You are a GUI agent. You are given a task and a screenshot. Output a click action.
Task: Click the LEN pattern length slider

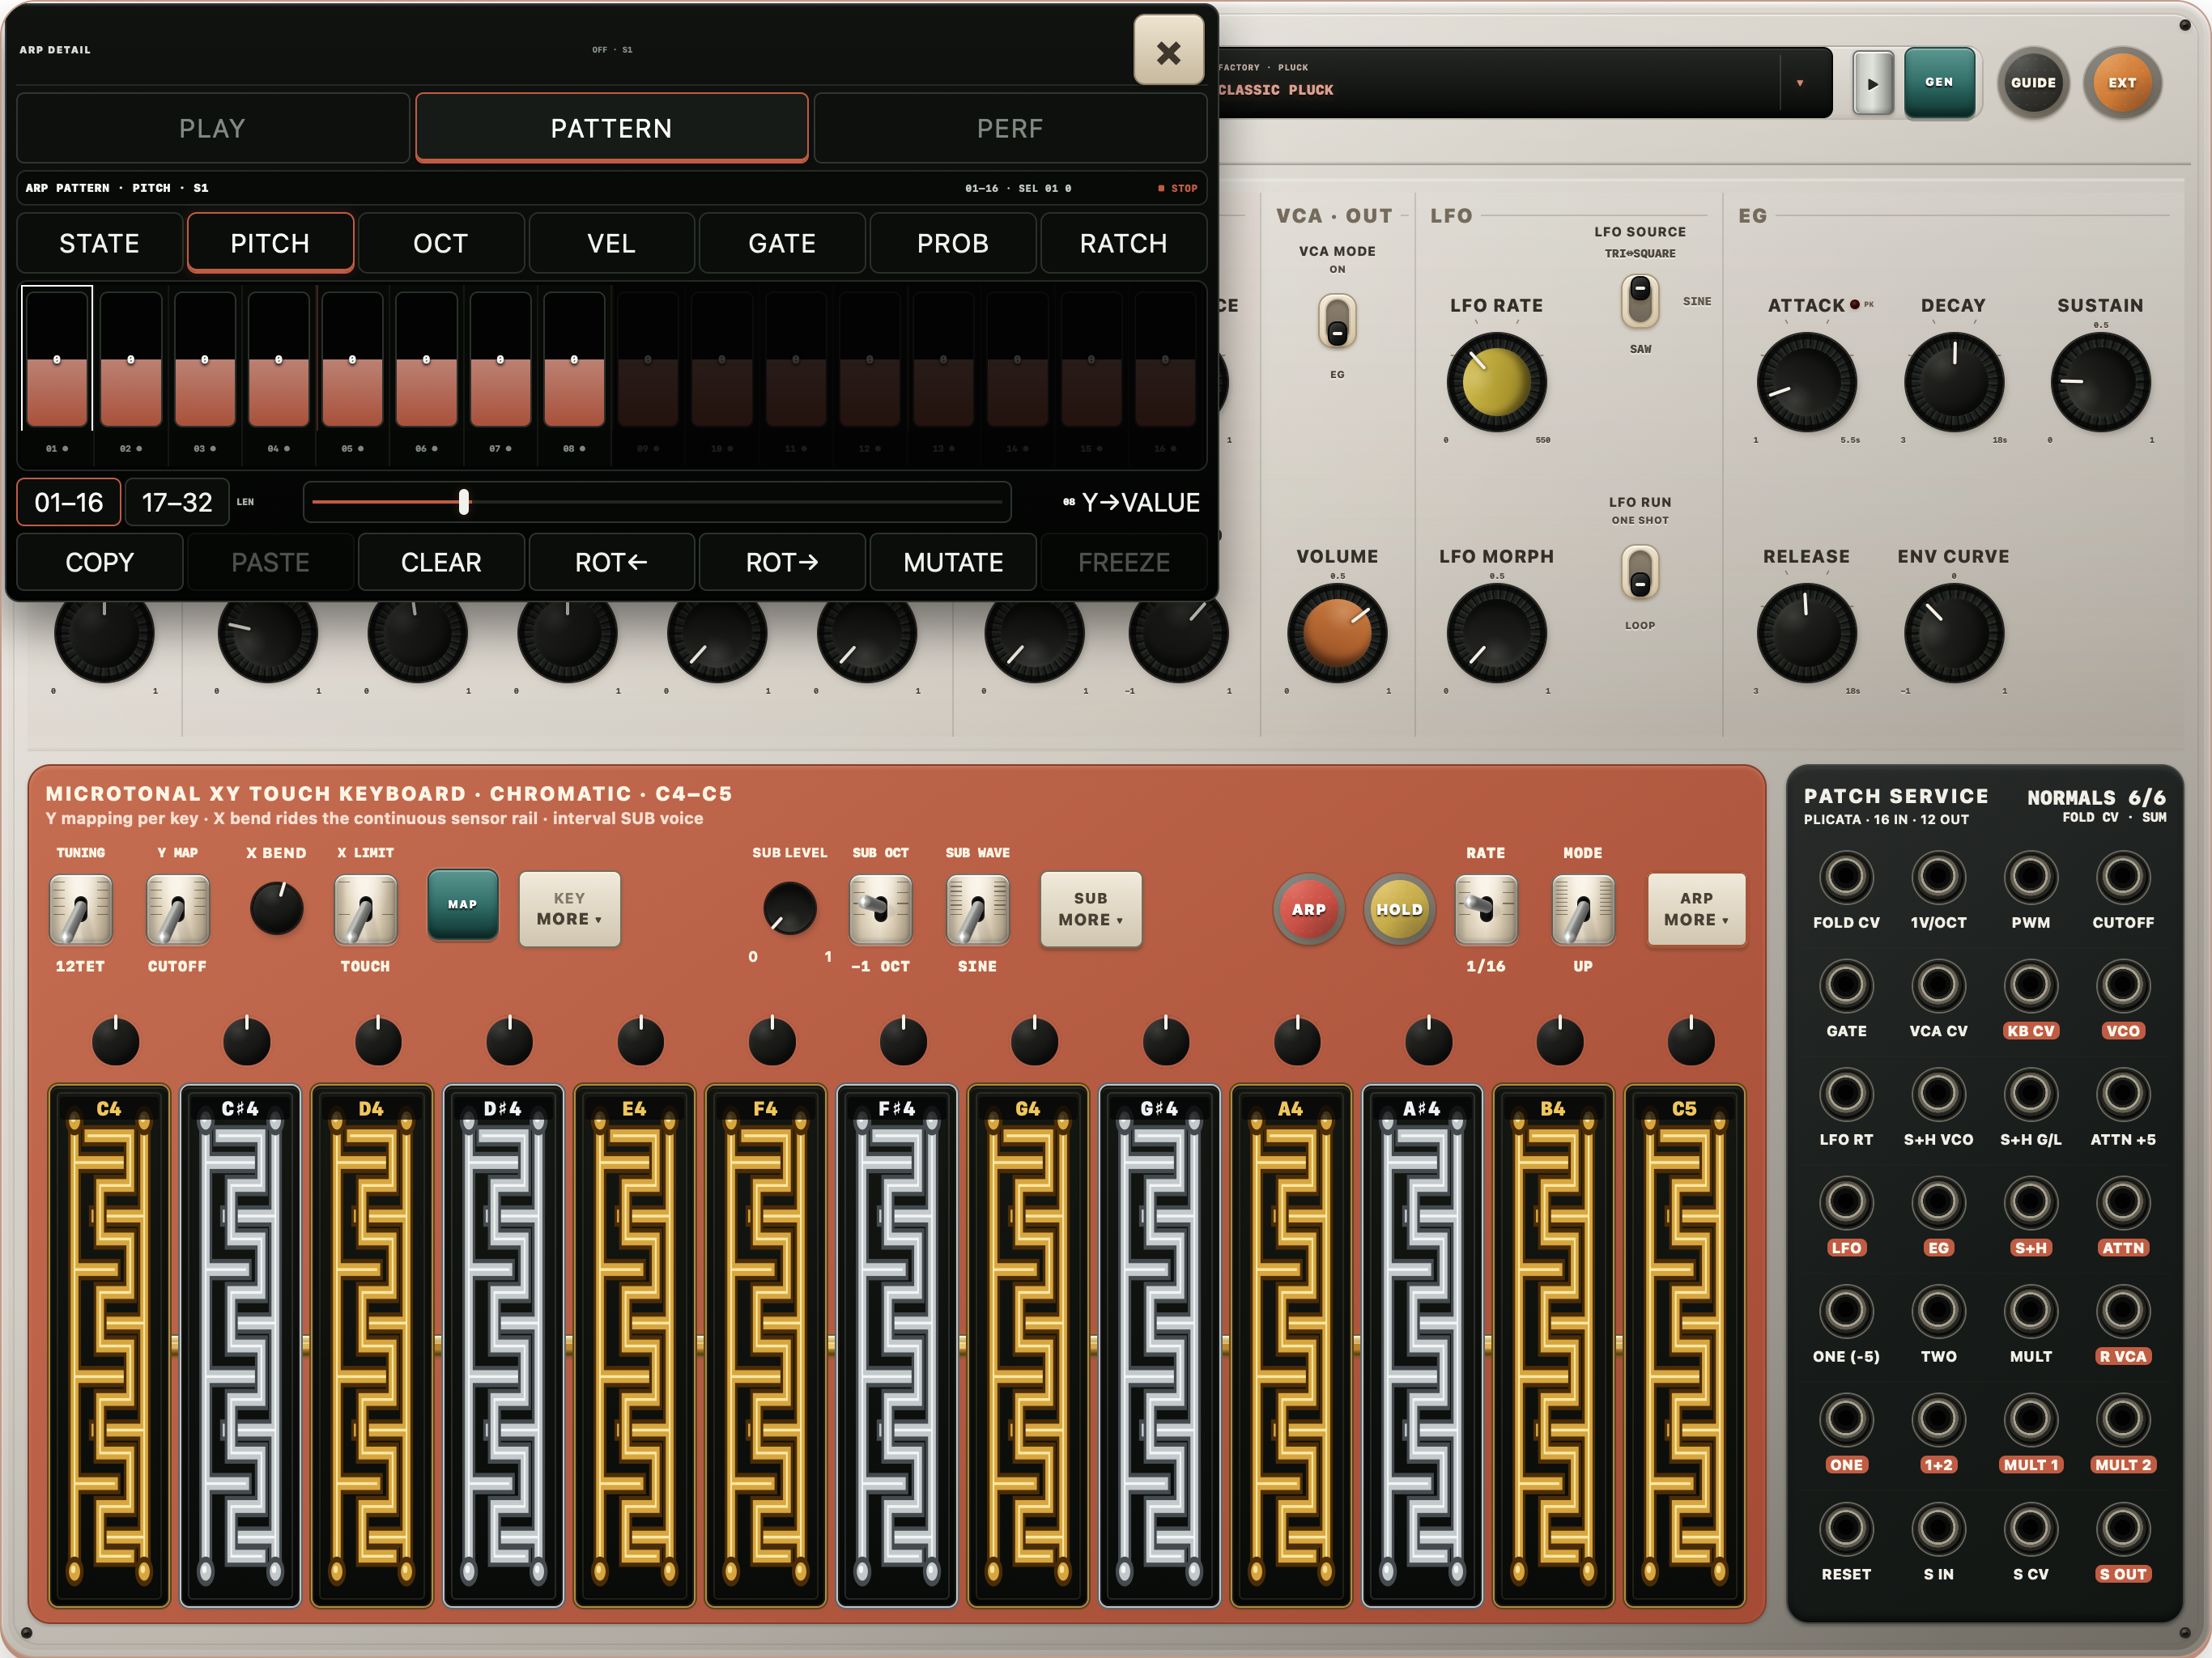point(657,502)
